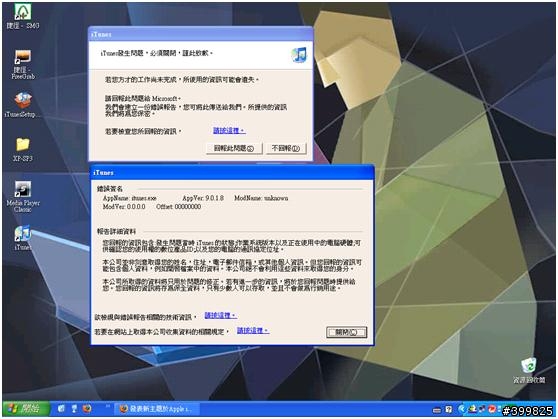Open the FreeGrab desktop shortcut
558x419 pixels.
pyautogui.click(x=23, y=64)
